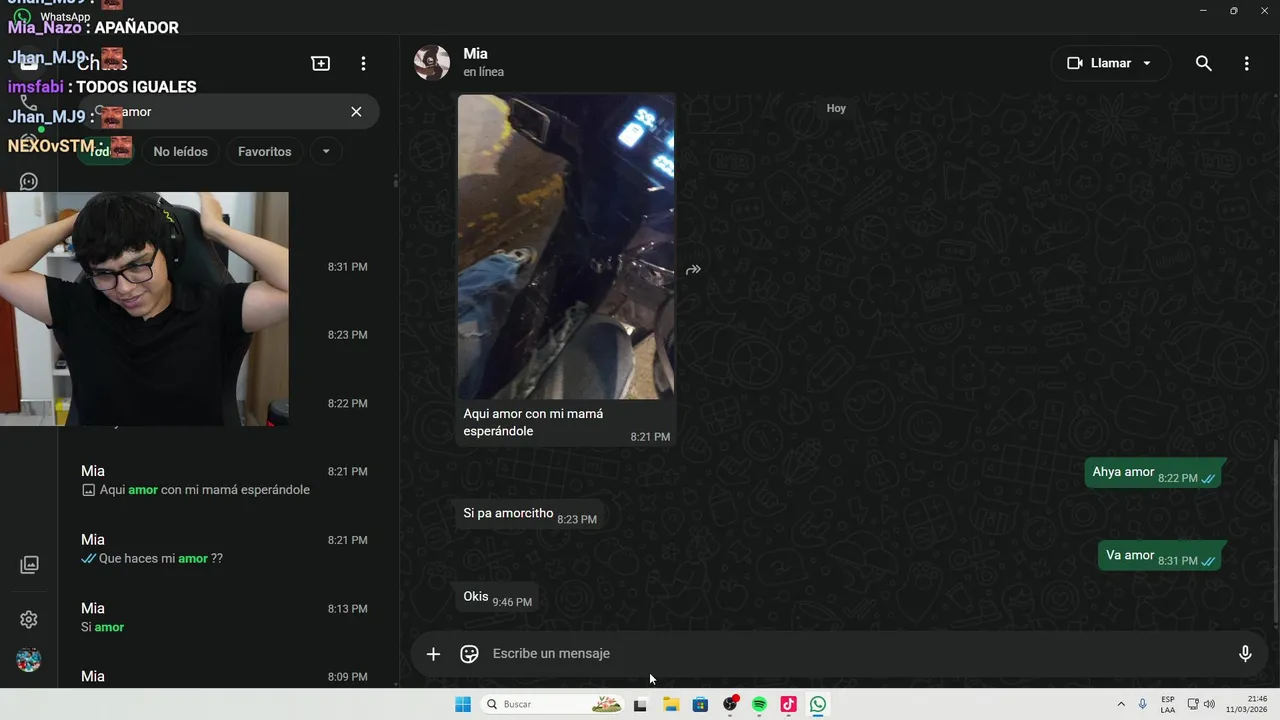1280x720 pixels.
Task: Open contact info via 'Mia' header name
Action: 475,54
